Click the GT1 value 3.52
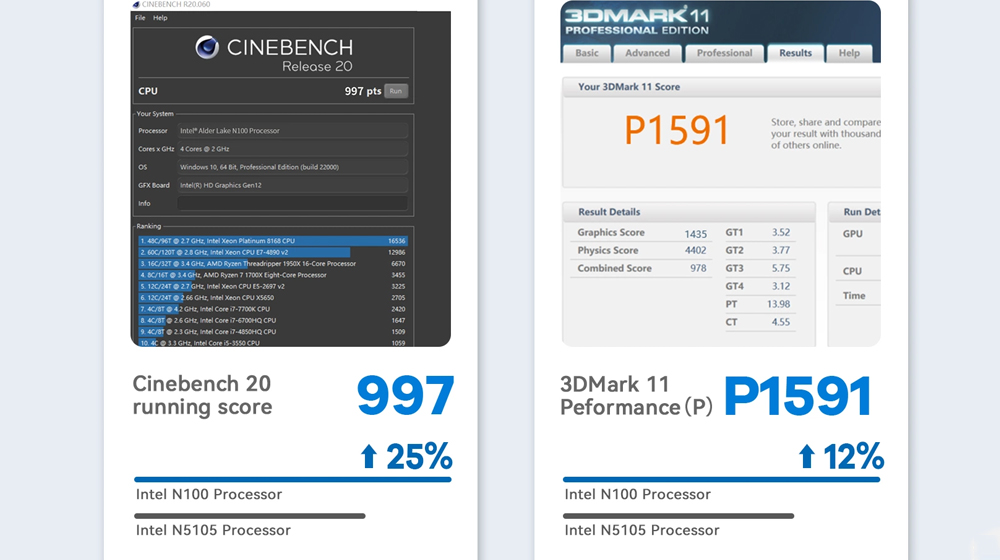Screen dimensions: 1000x560 (781, 233)
